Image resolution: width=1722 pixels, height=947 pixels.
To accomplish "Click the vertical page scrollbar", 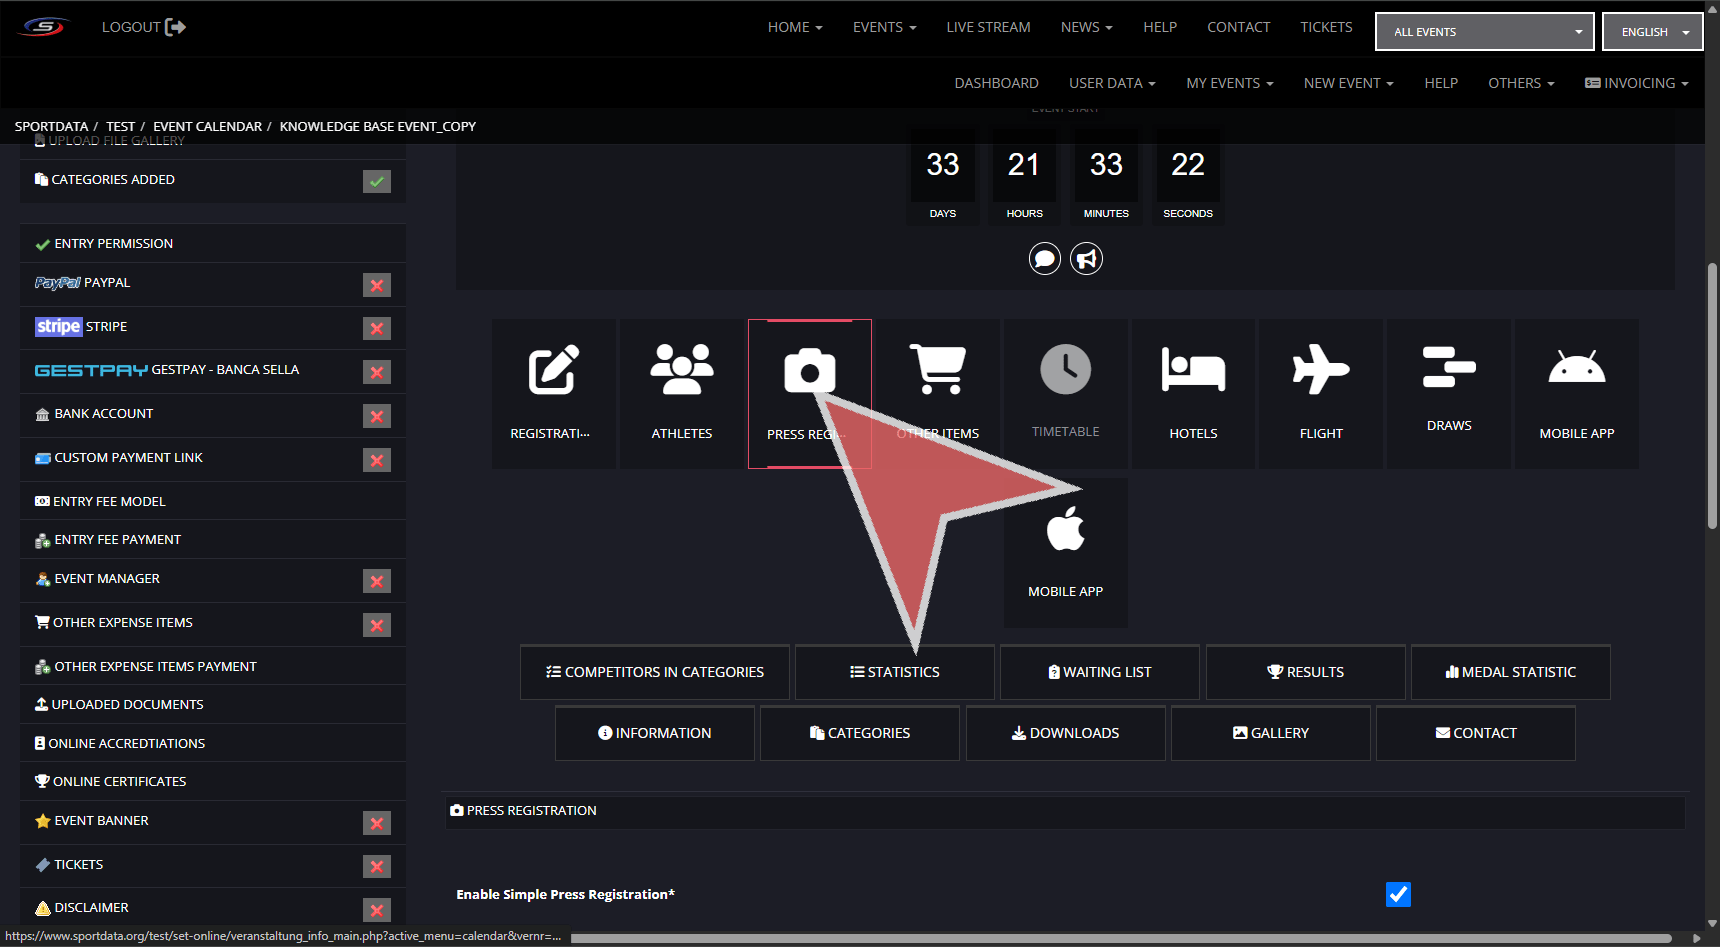I will (1712, 400).
